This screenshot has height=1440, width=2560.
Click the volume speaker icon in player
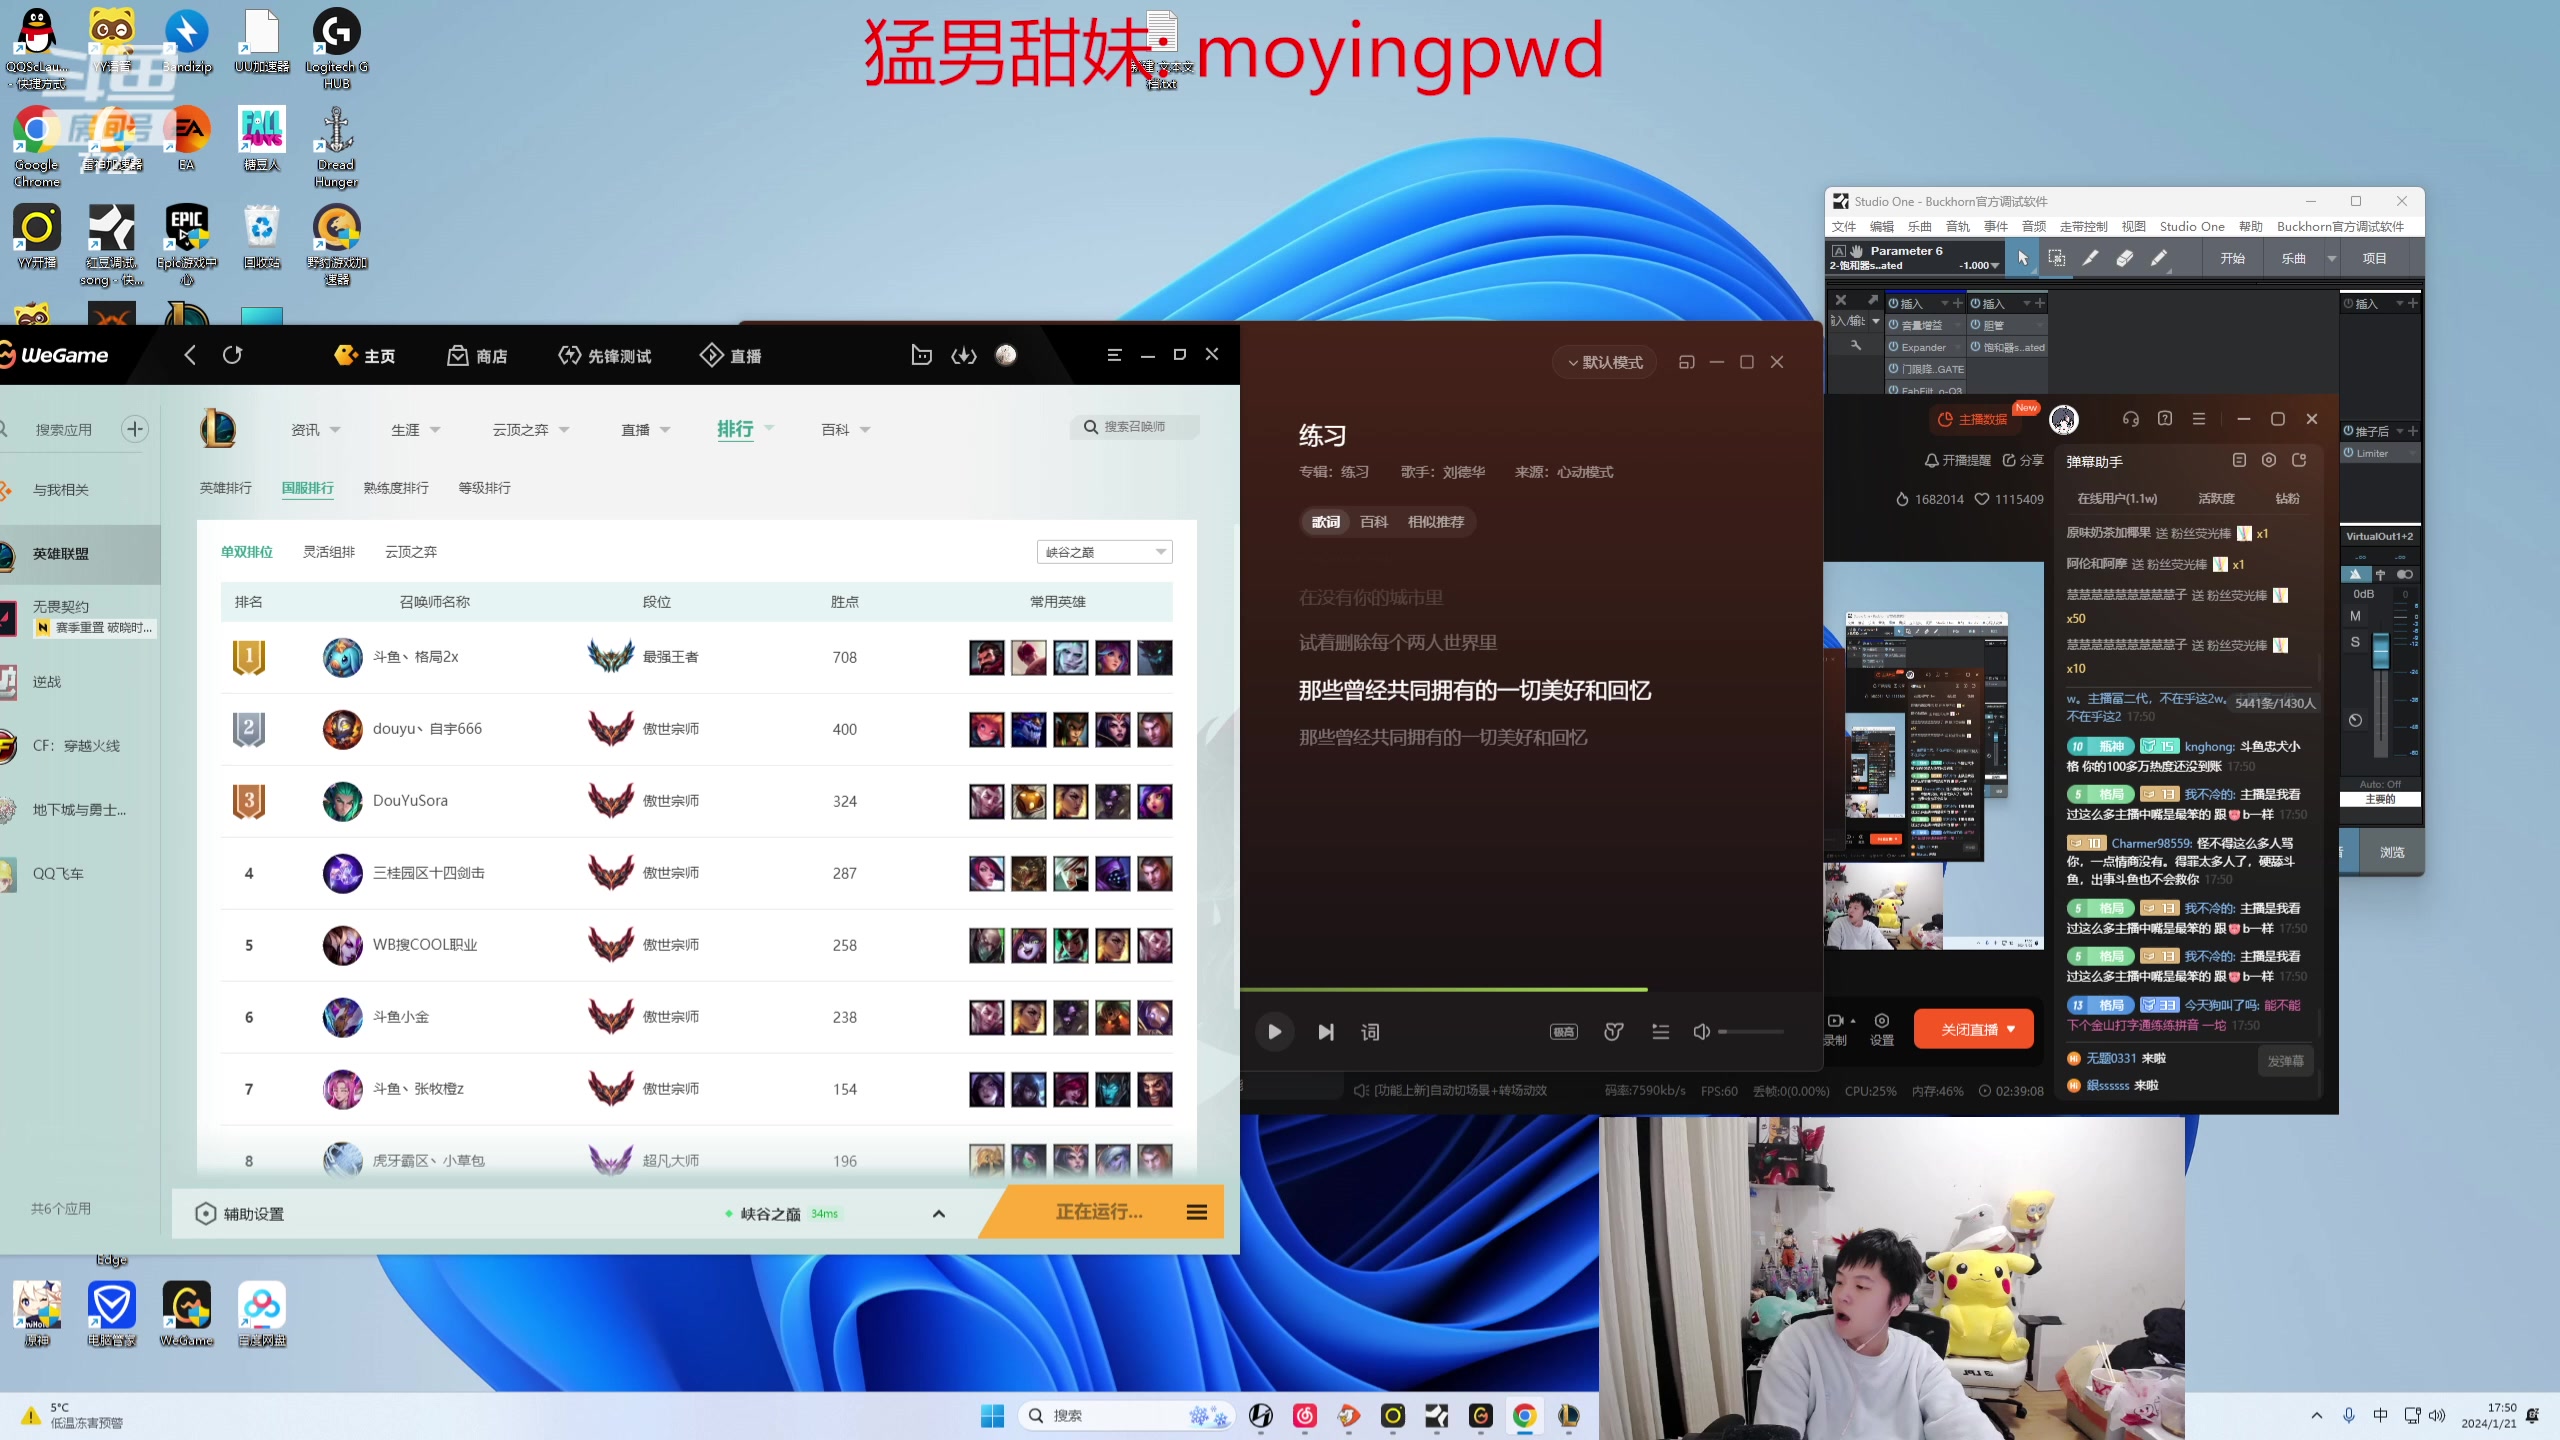click(x=1701, y=1032)
